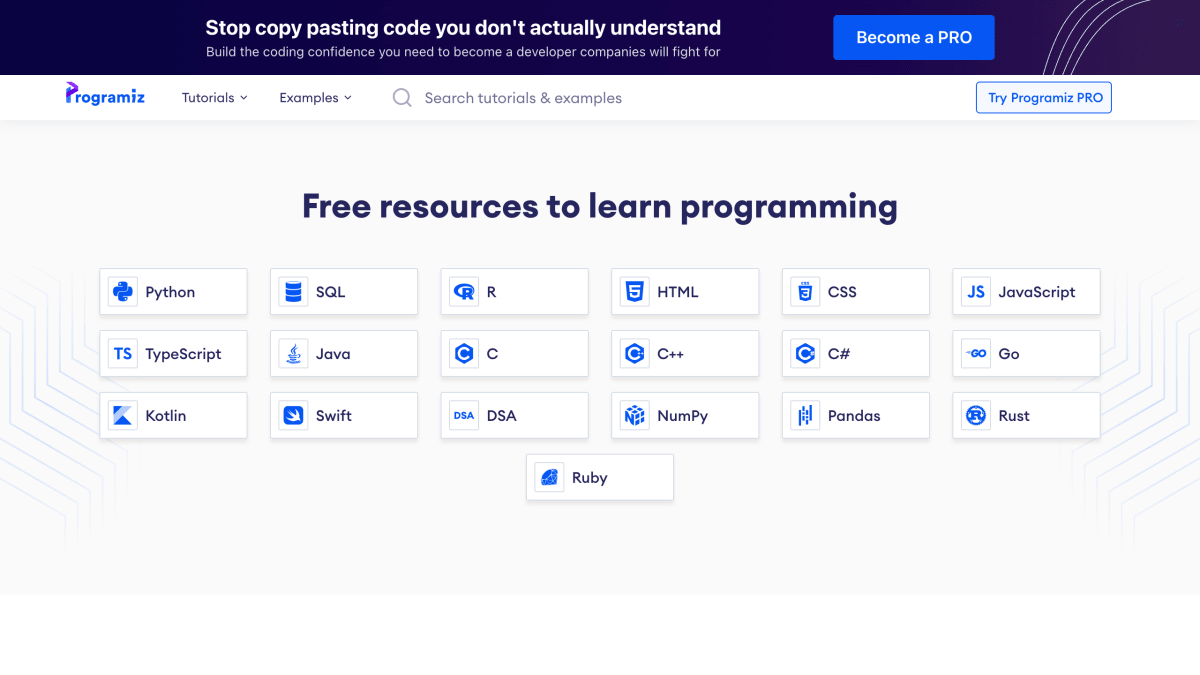The height and width of the screenshot is (675, 1200).
Task: Click the CSS3 shield icon
Action: 805,292
